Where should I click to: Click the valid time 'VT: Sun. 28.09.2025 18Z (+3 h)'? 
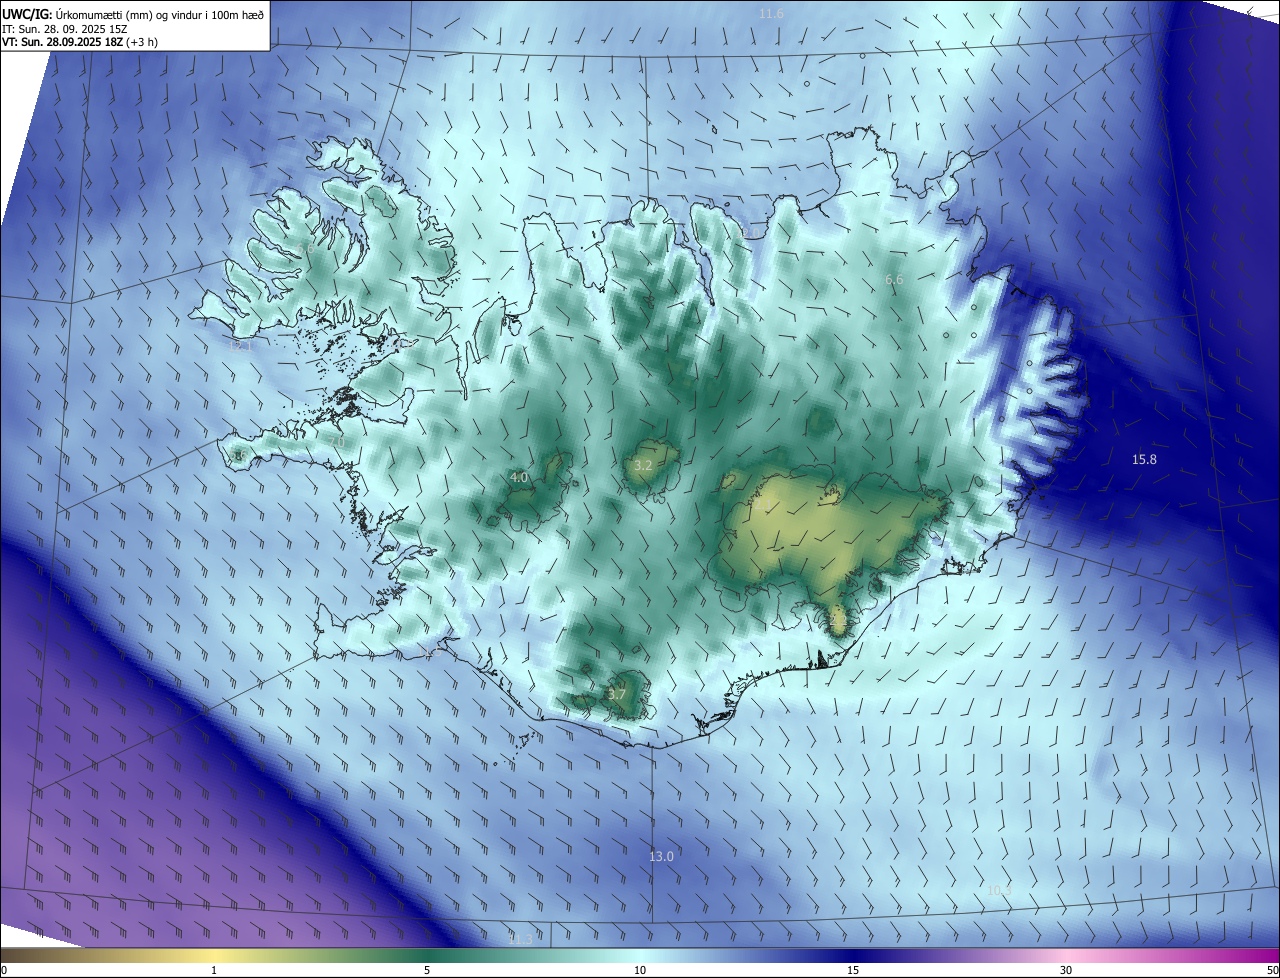coord(80,42)
